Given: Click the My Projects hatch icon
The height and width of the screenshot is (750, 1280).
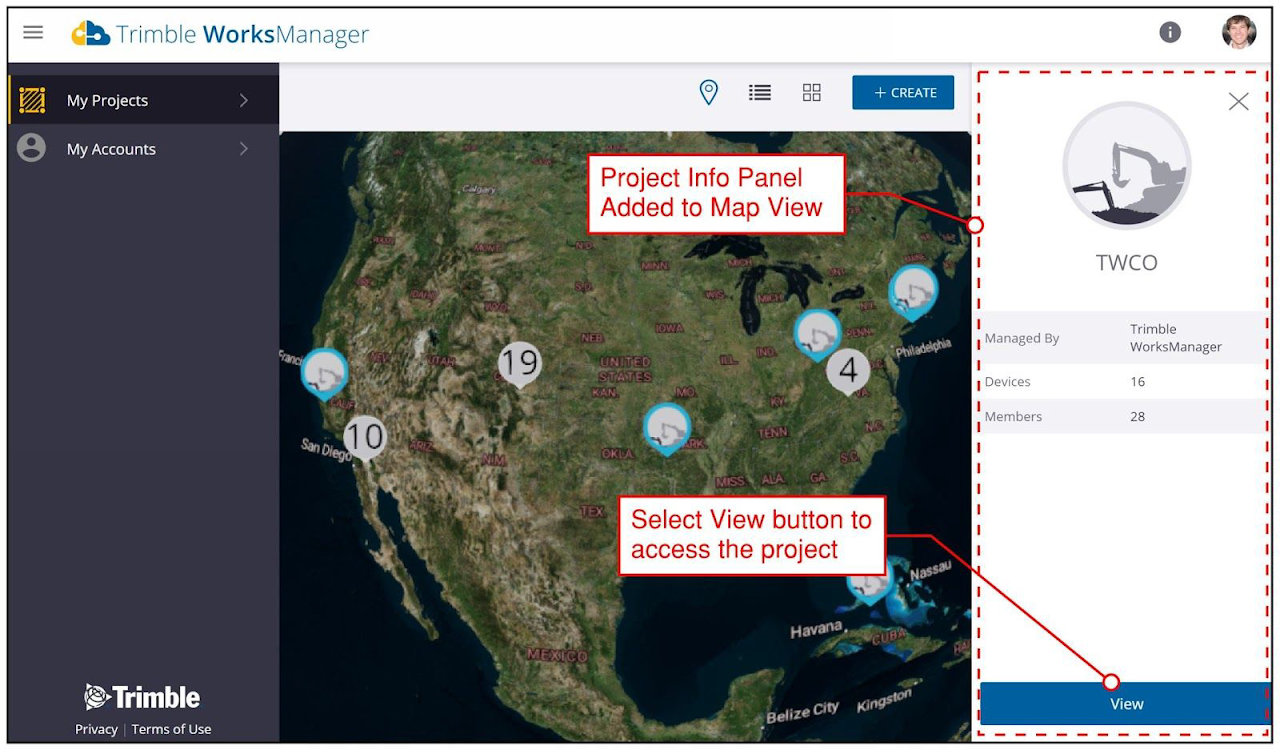Looking at the screenshot, I should coord(32,100).
